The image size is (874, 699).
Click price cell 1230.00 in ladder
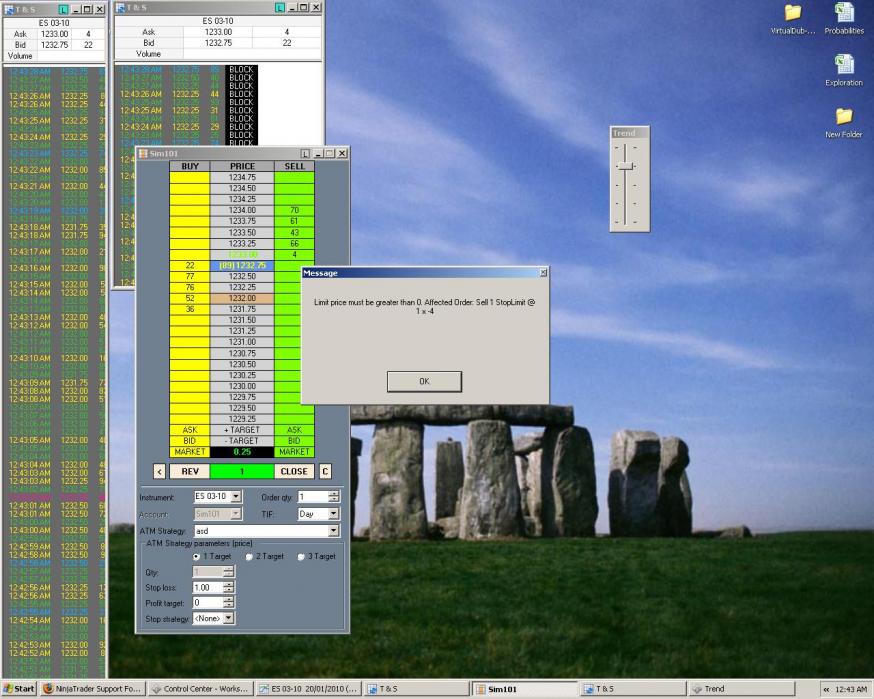click(x=242, y=386)
